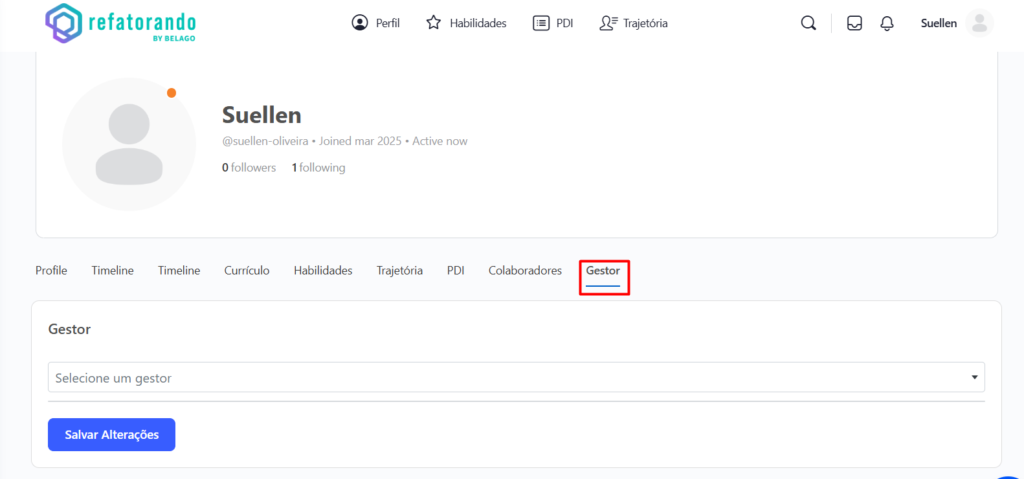1024x479 pixels.
Task: Click the small user avatar beside Suellen in header
Action: (x=980, y=23)
